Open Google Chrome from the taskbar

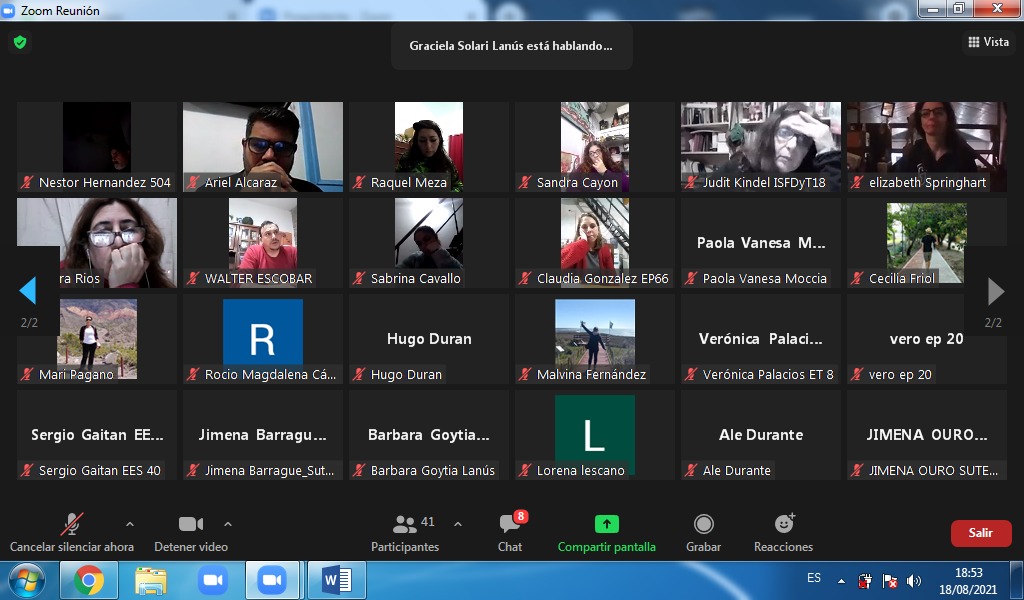(88, 580)
